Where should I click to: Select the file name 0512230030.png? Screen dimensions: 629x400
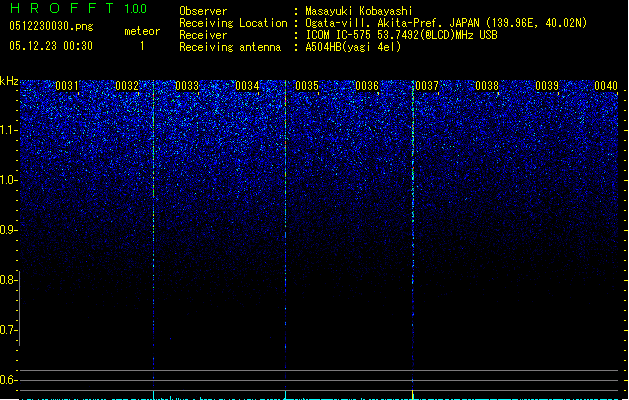[51, 26]
